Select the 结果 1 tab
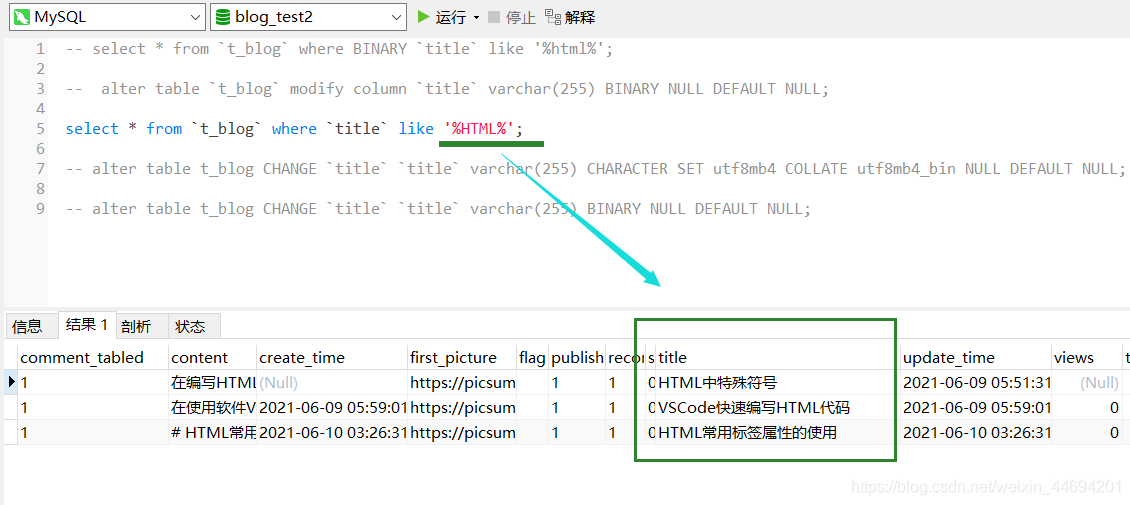Screen dimensions: 1130x505 pyautogui.click(x=86, y=325)
